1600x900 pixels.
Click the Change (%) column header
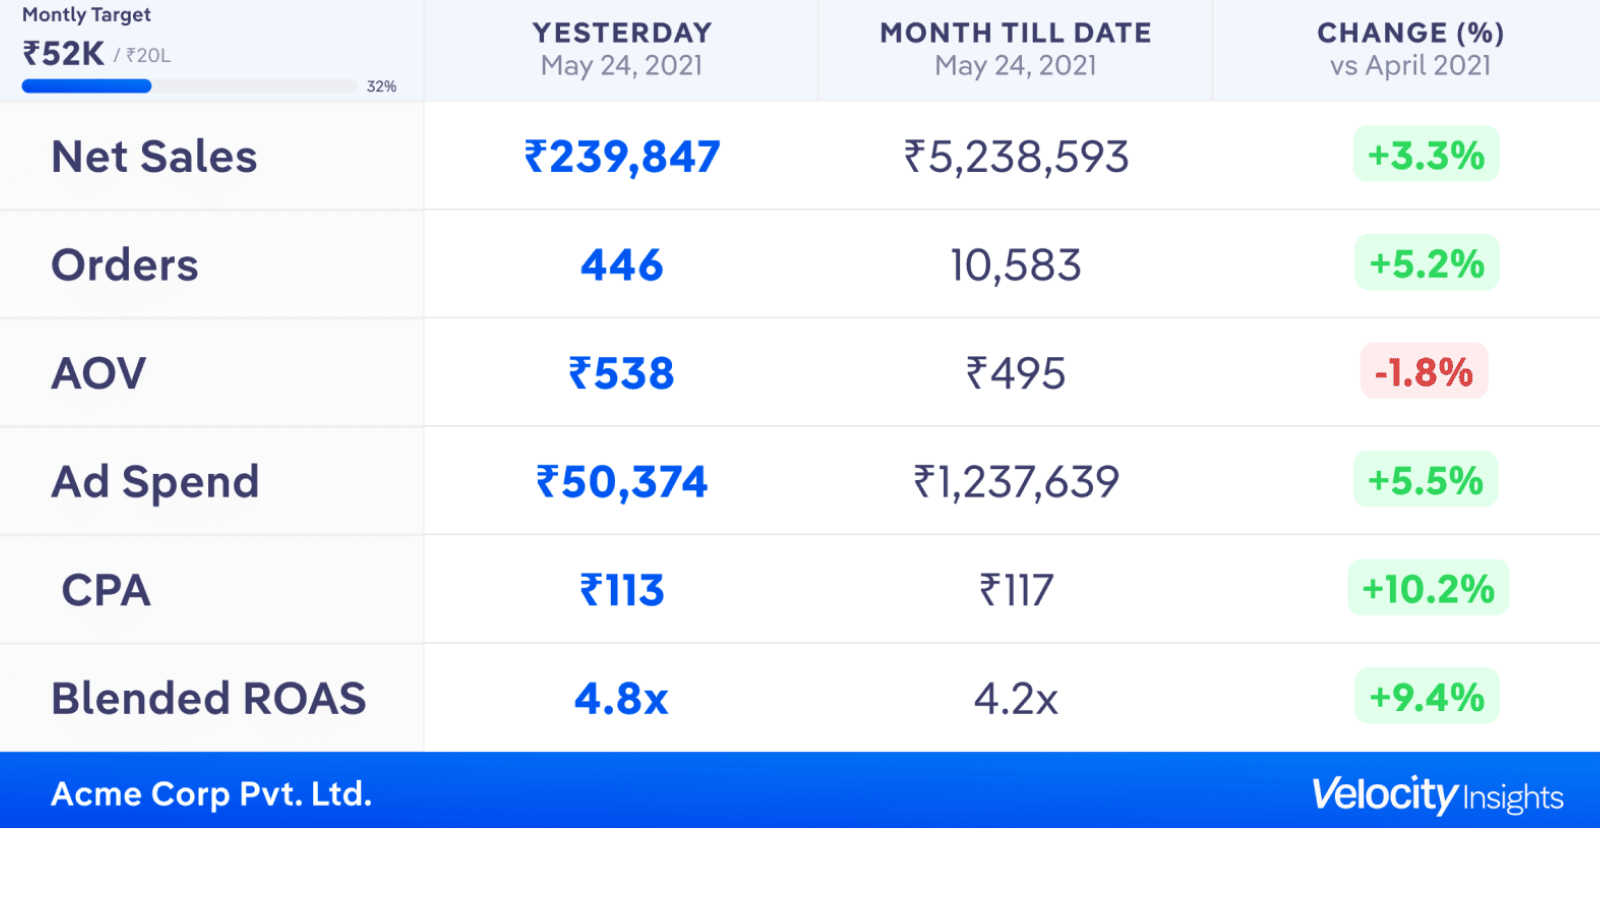[x=1410, y=49]
